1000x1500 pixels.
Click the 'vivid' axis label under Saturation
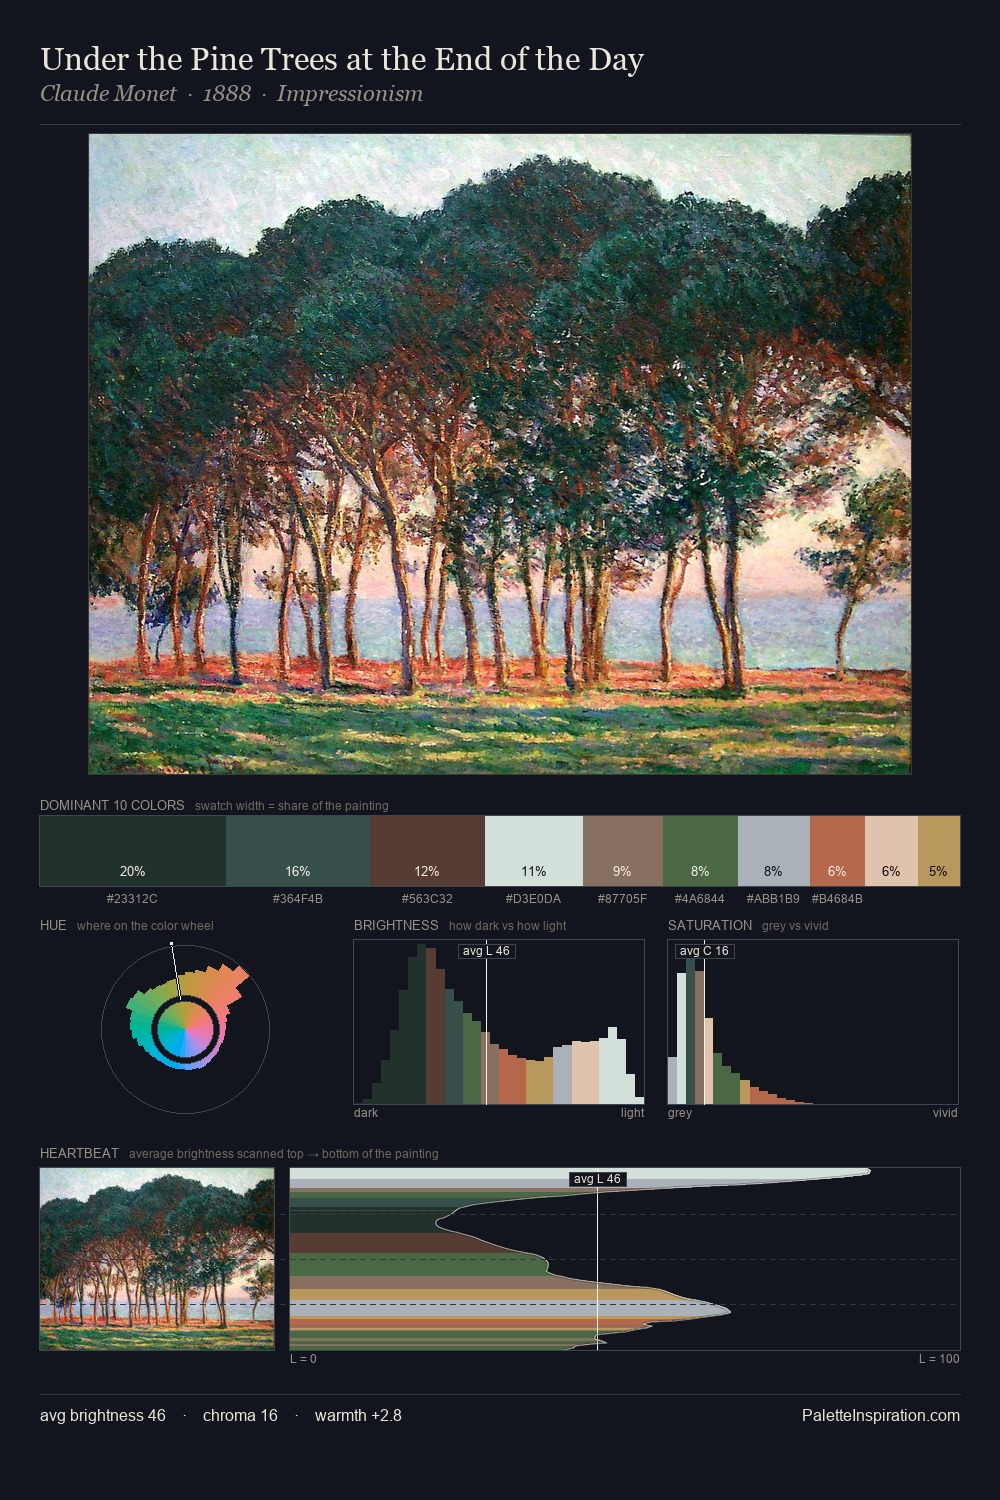pos(945,1113)
